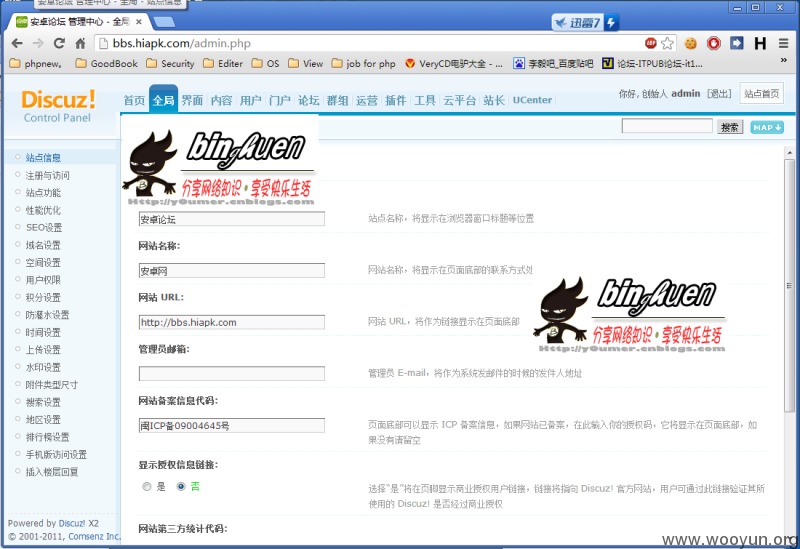This screenshot has height=549, width=800.
Task: Open the 论坛-ITPUB bookmark
Action: point(653,64)
